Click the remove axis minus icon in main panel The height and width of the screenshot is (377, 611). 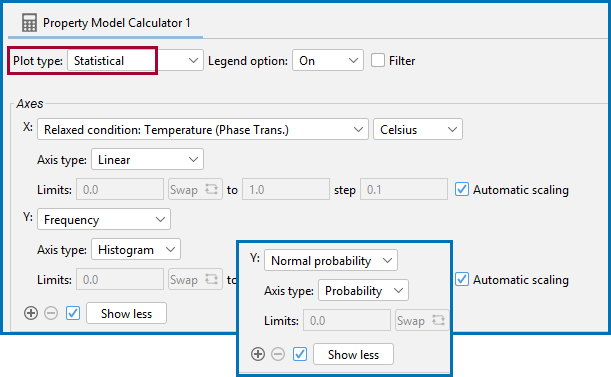coord(51,313)
